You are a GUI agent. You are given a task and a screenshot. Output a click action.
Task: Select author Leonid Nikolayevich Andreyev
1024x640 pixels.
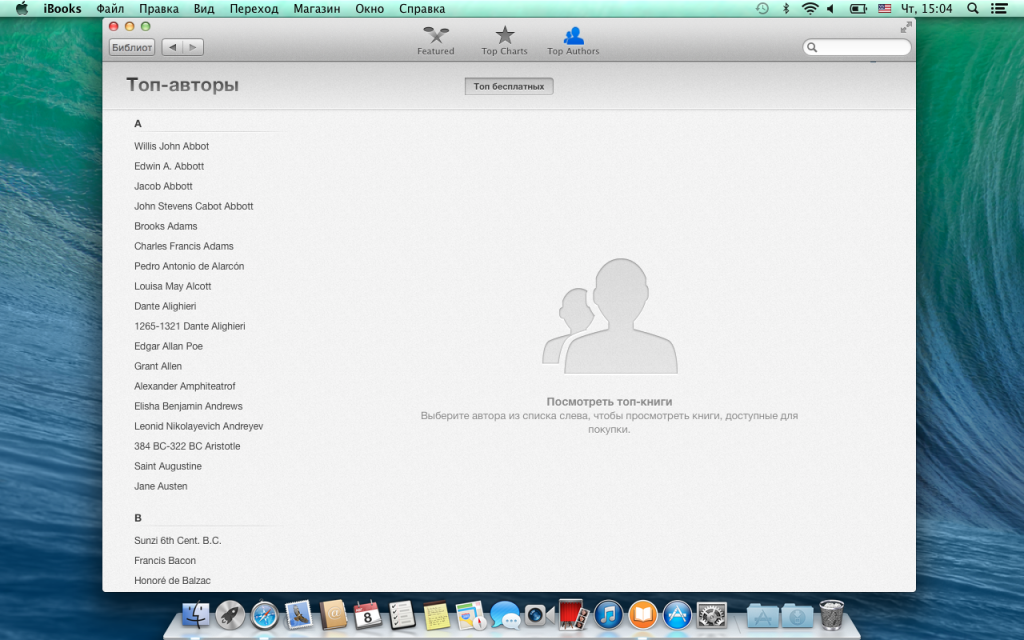[199, 426]
